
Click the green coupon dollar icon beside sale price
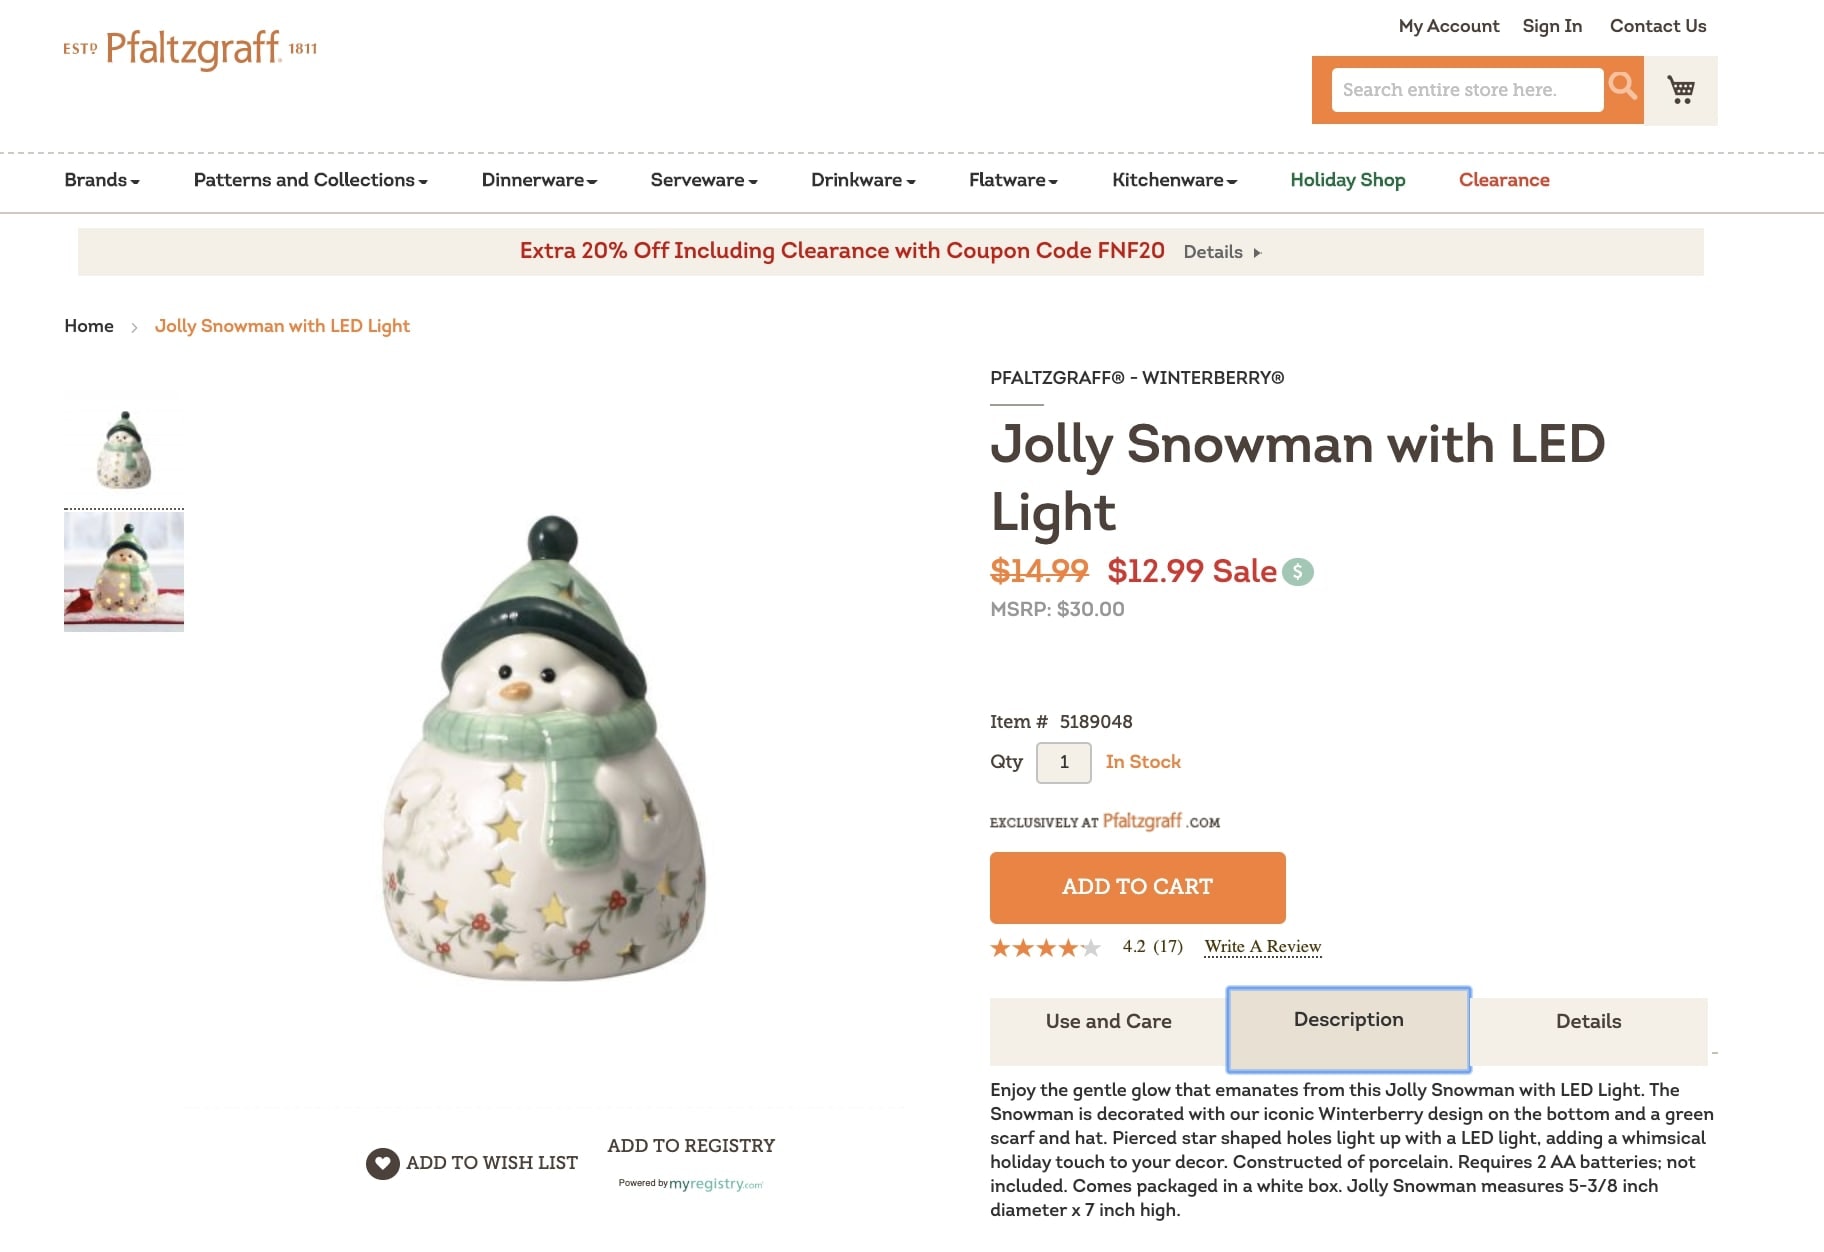(x=1296, y=571)
